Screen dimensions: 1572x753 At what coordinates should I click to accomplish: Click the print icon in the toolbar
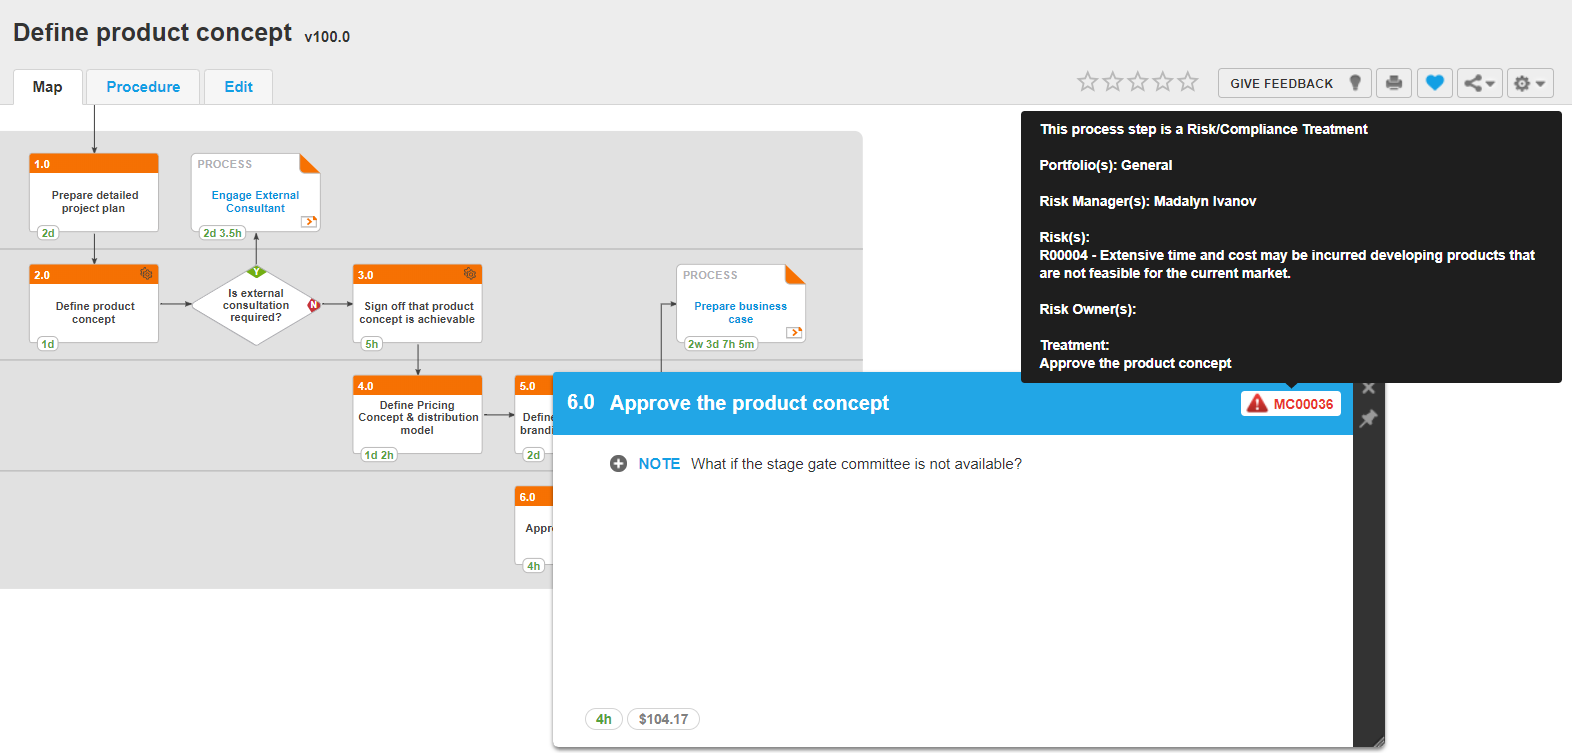point(1393,83)
